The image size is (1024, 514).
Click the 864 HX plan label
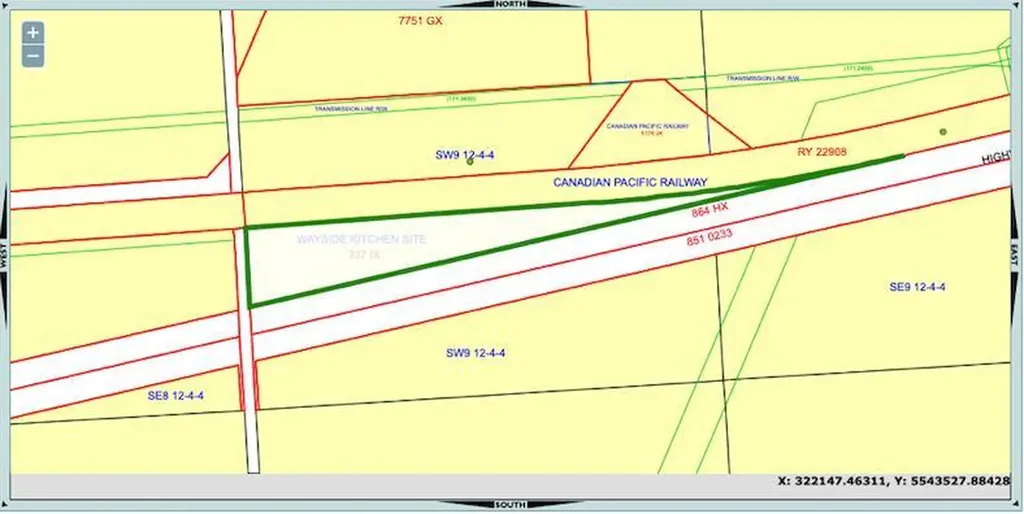point(709,210)
